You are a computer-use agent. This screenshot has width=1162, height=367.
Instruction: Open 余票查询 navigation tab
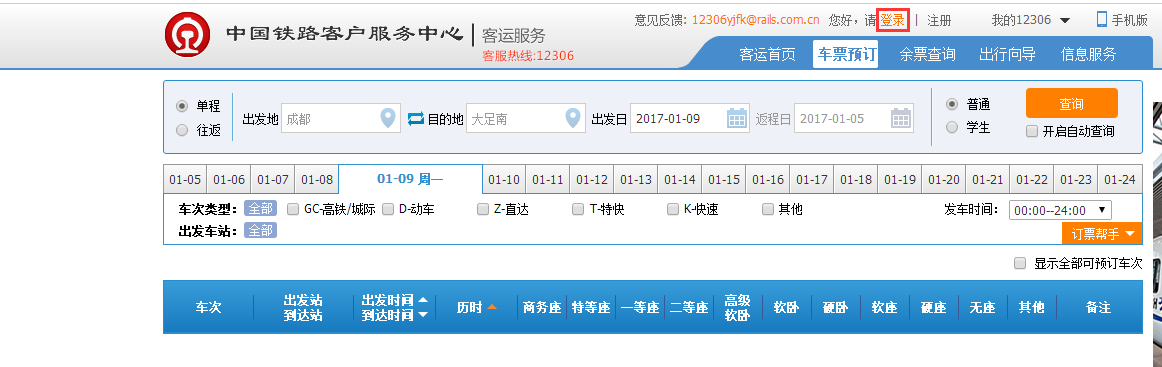[927, 54]
